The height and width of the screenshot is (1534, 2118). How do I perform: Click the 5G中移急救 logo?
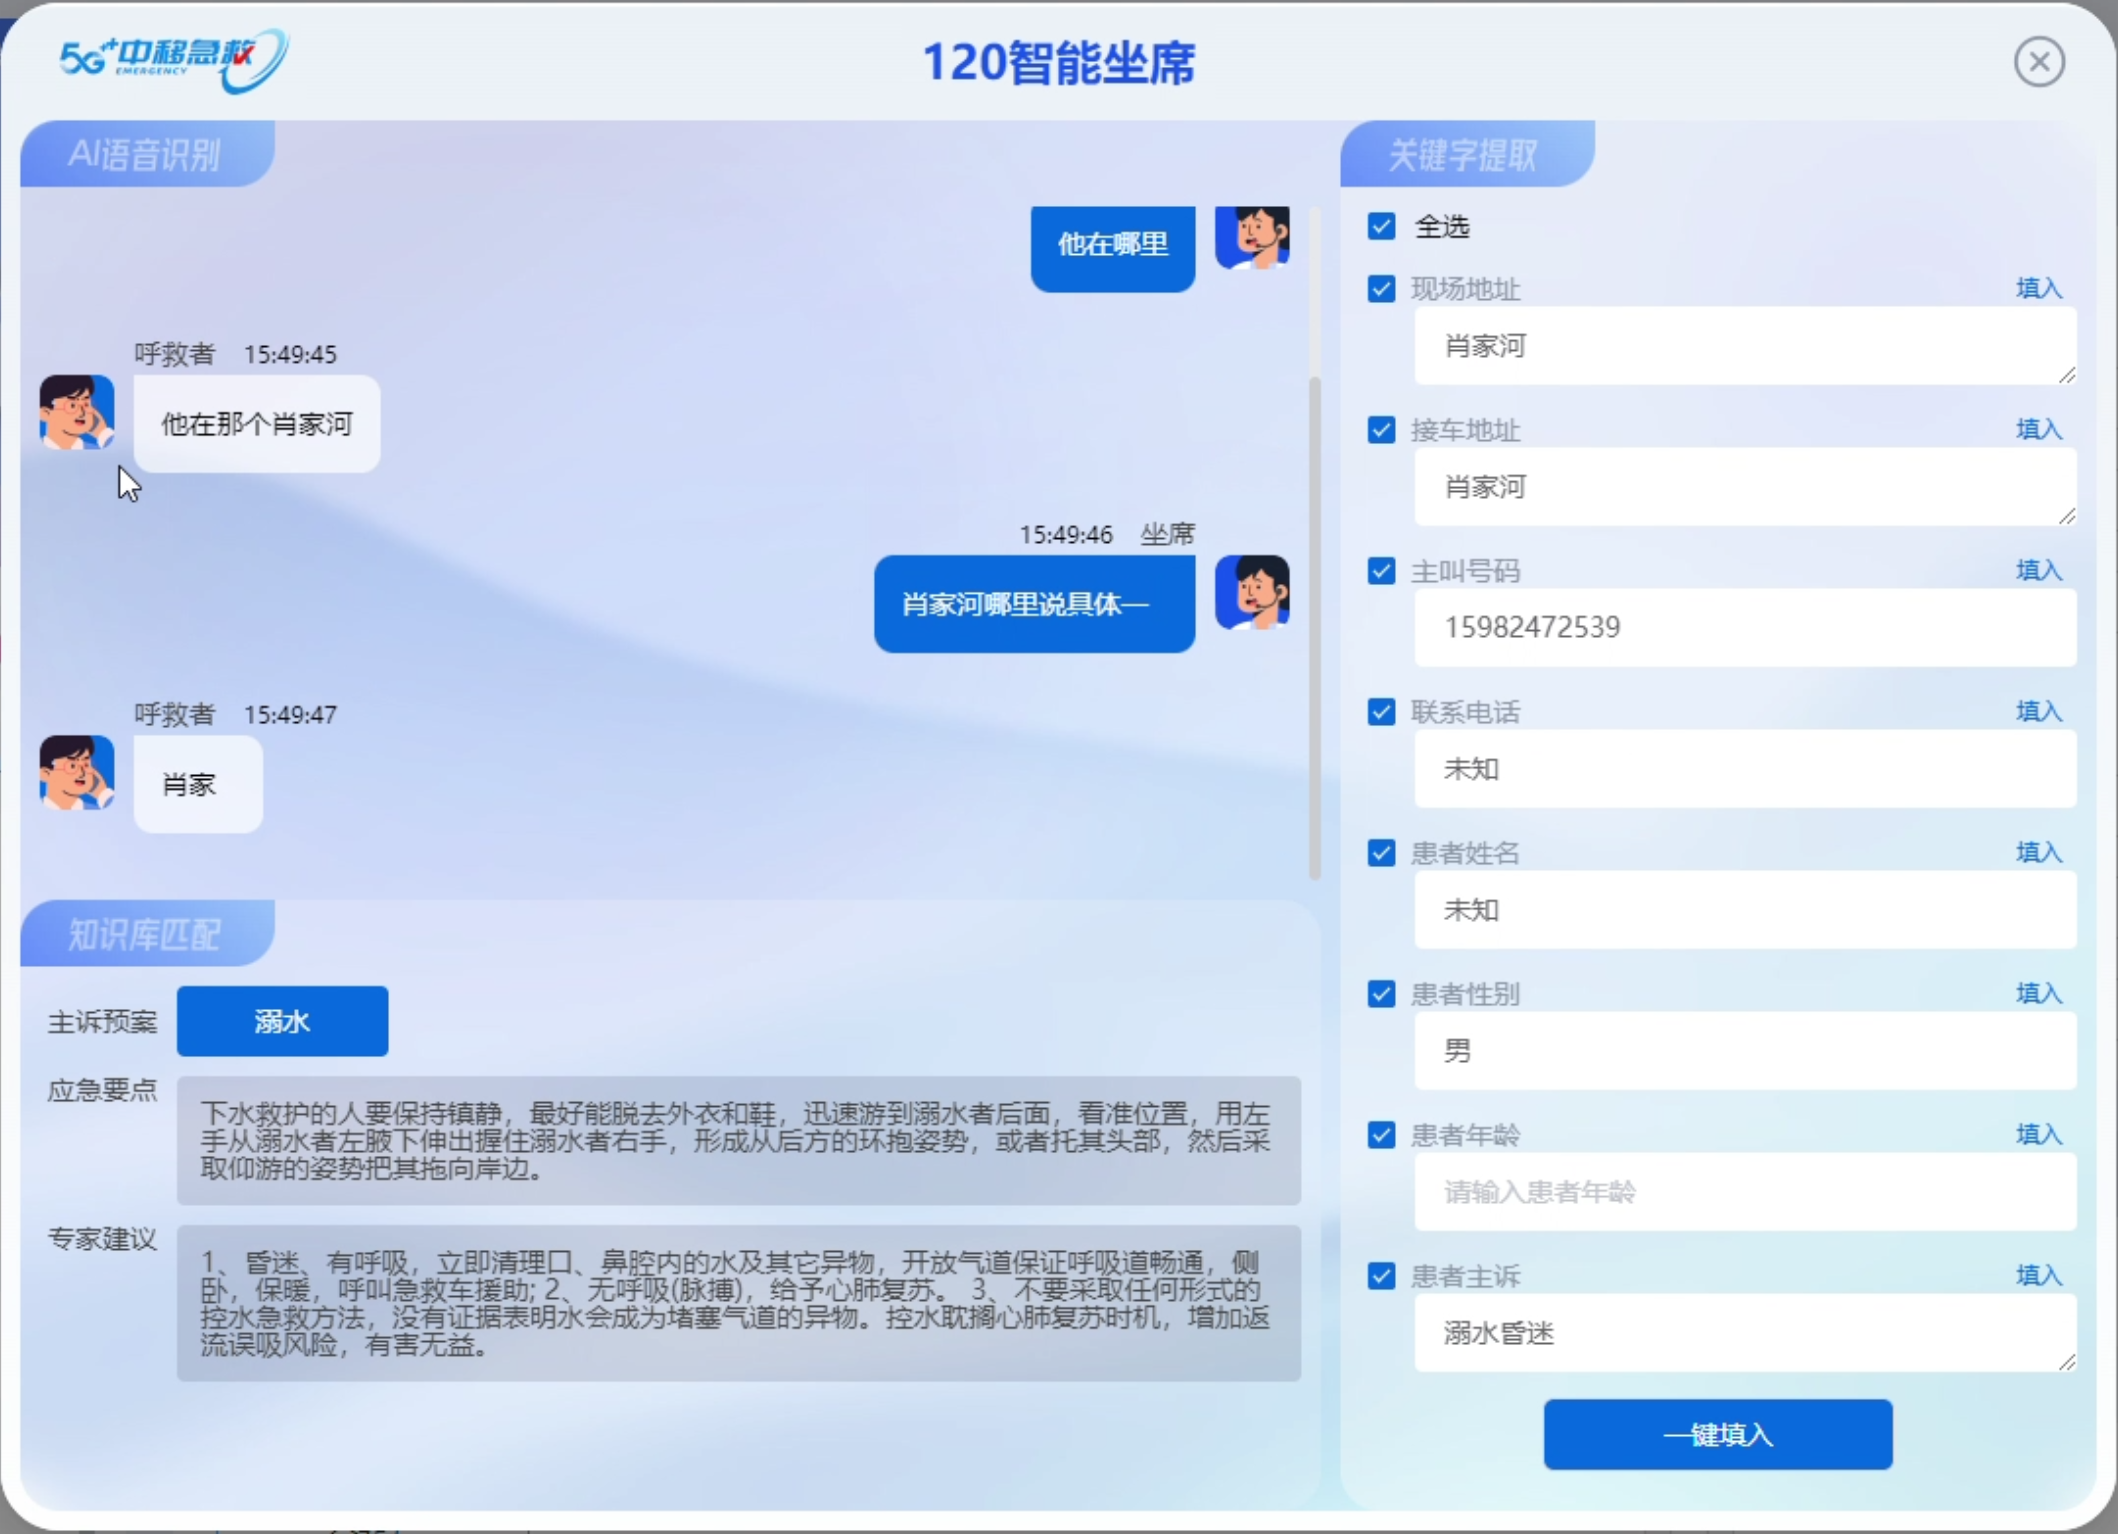coord(174,60)
